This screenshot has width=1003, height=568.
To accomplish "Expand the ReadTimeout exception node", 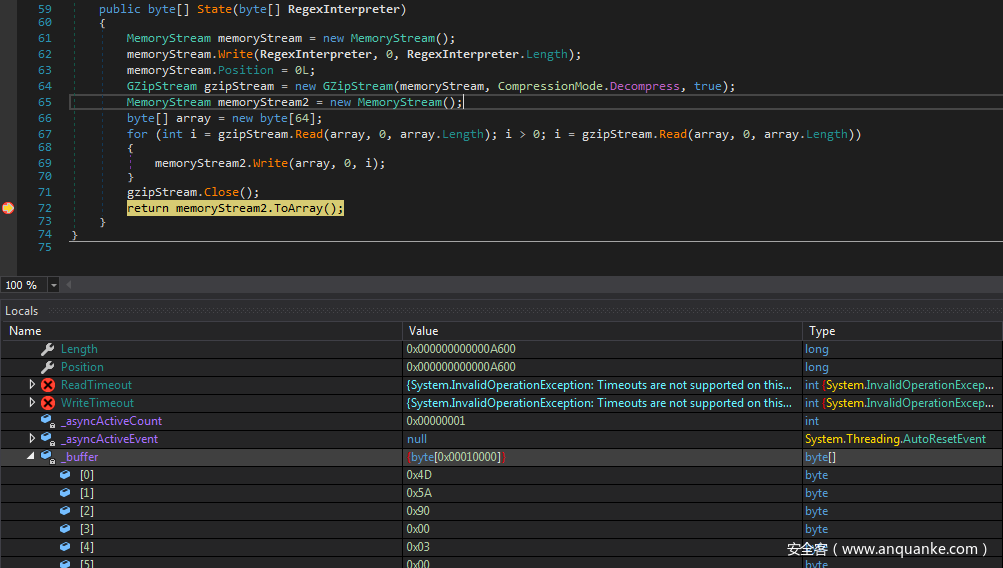I will 32,385.
